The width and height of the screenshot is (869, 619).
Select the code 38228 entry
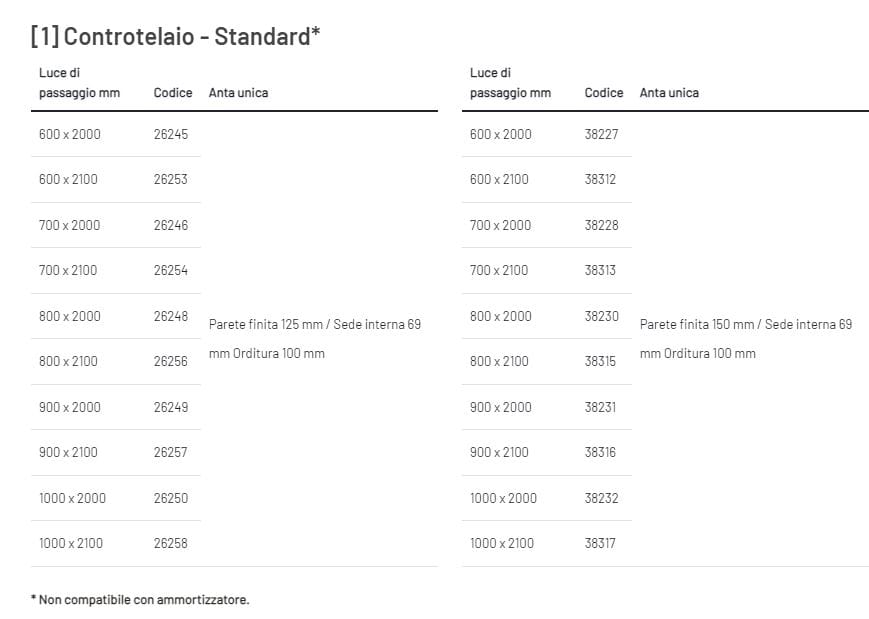602,225
